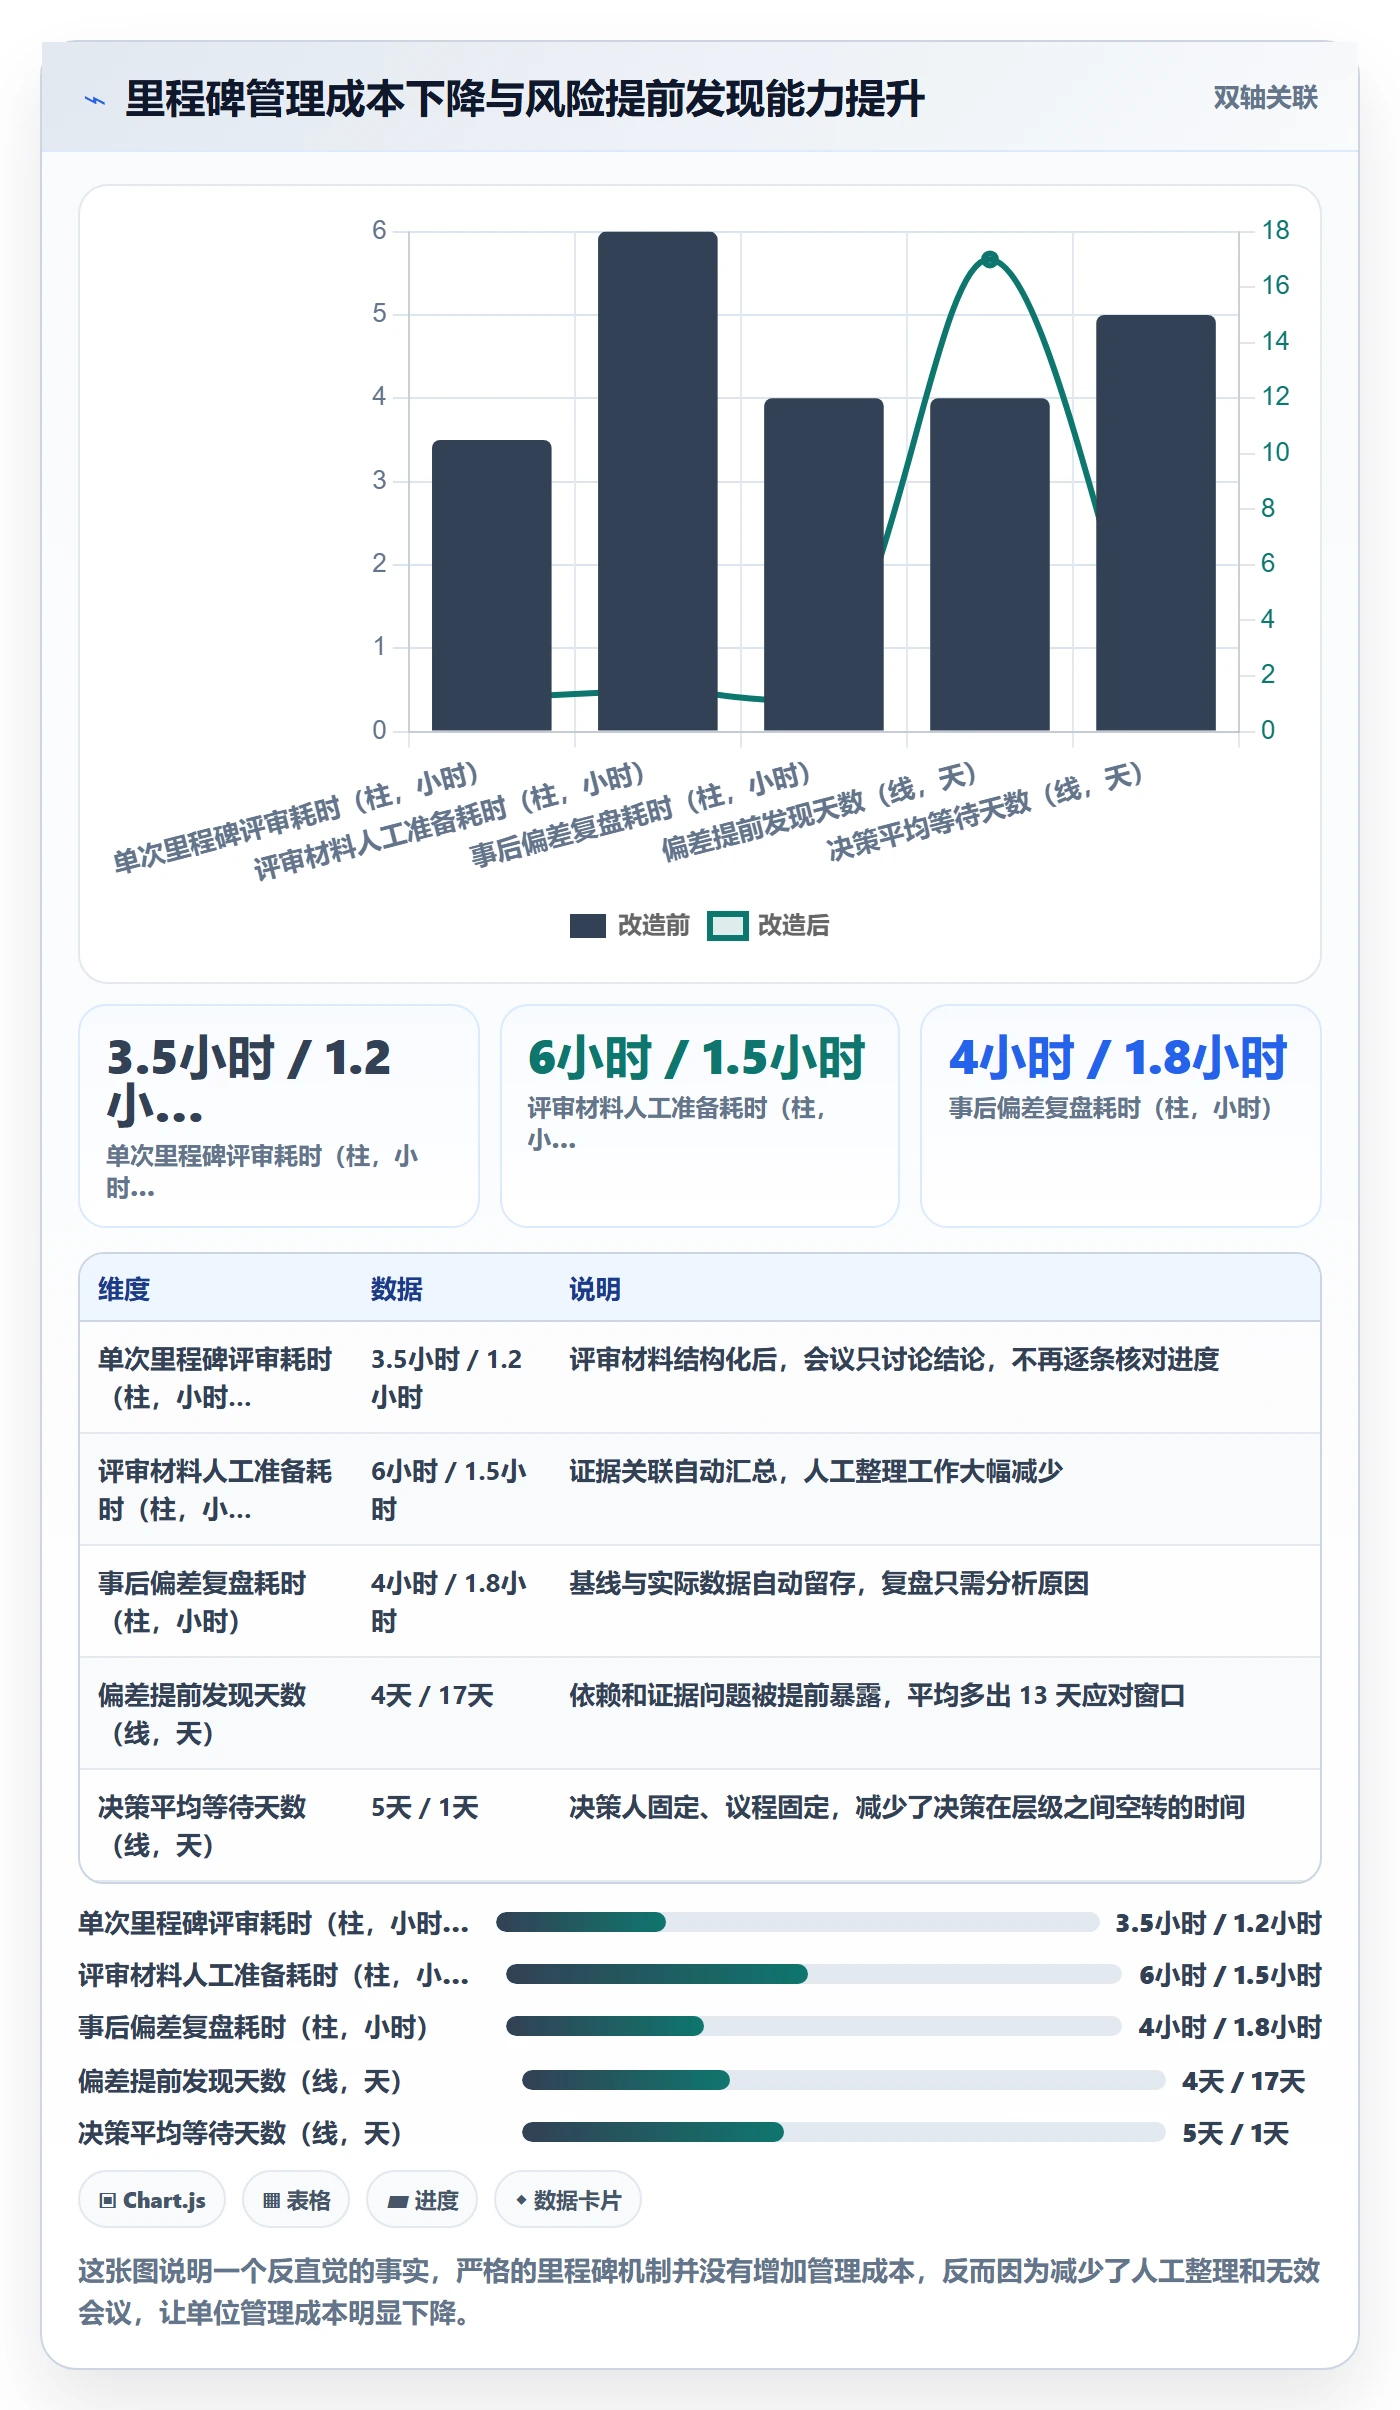The width and height of the screenshot is (1400, 2410).
Task: Select the 数据卡片 chip
Action: click(568, 2199)
